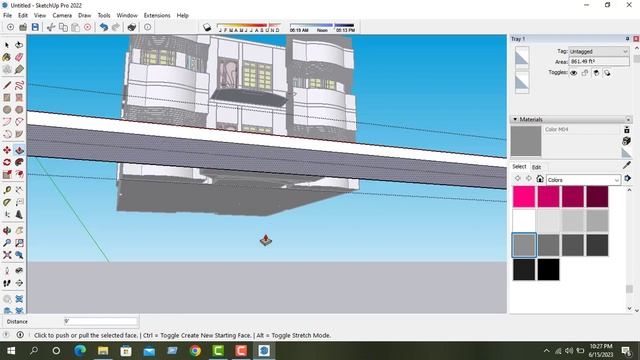Select the Freehand squiggle tool
This screenshot has width=640, height=360.
(x=19, y=85)
